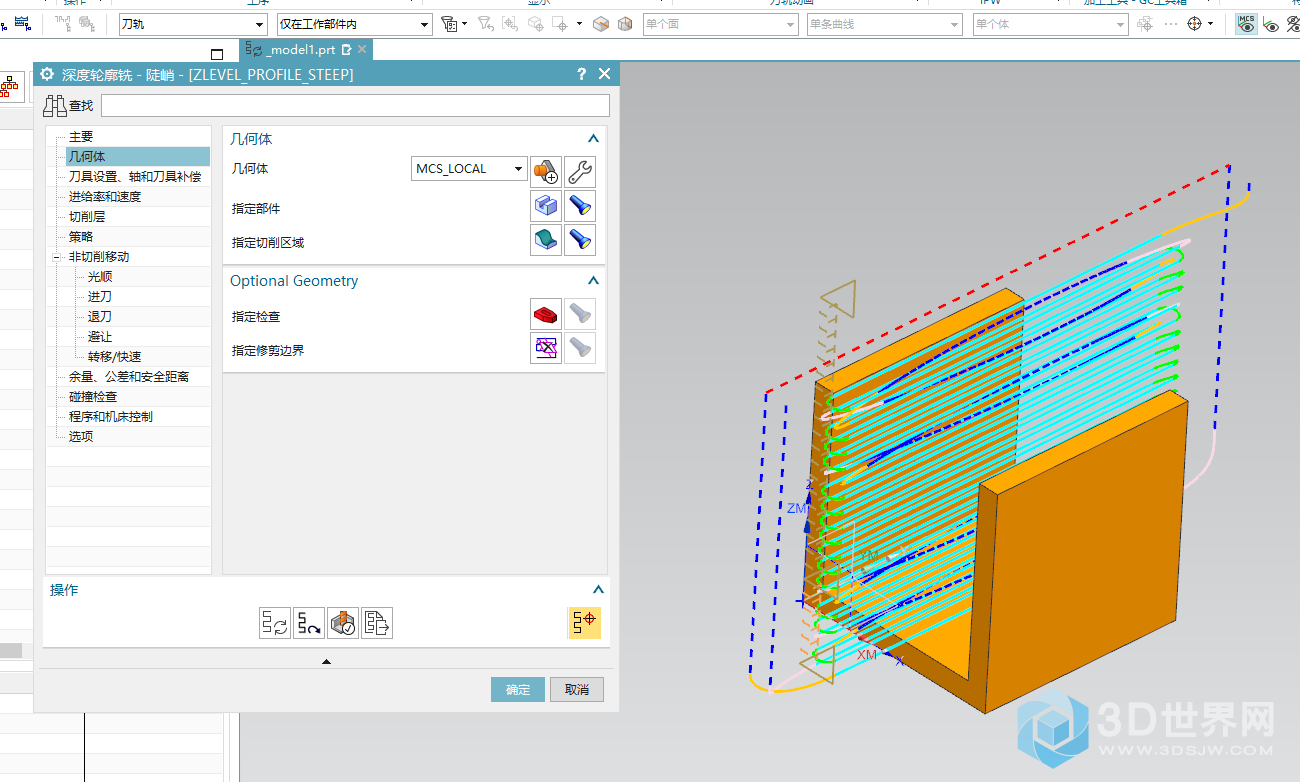This screenshot has width=1300, height=782.
Task: Click the 指定修剪边界 select trim boundary icon
Action: tap(546, 348)
